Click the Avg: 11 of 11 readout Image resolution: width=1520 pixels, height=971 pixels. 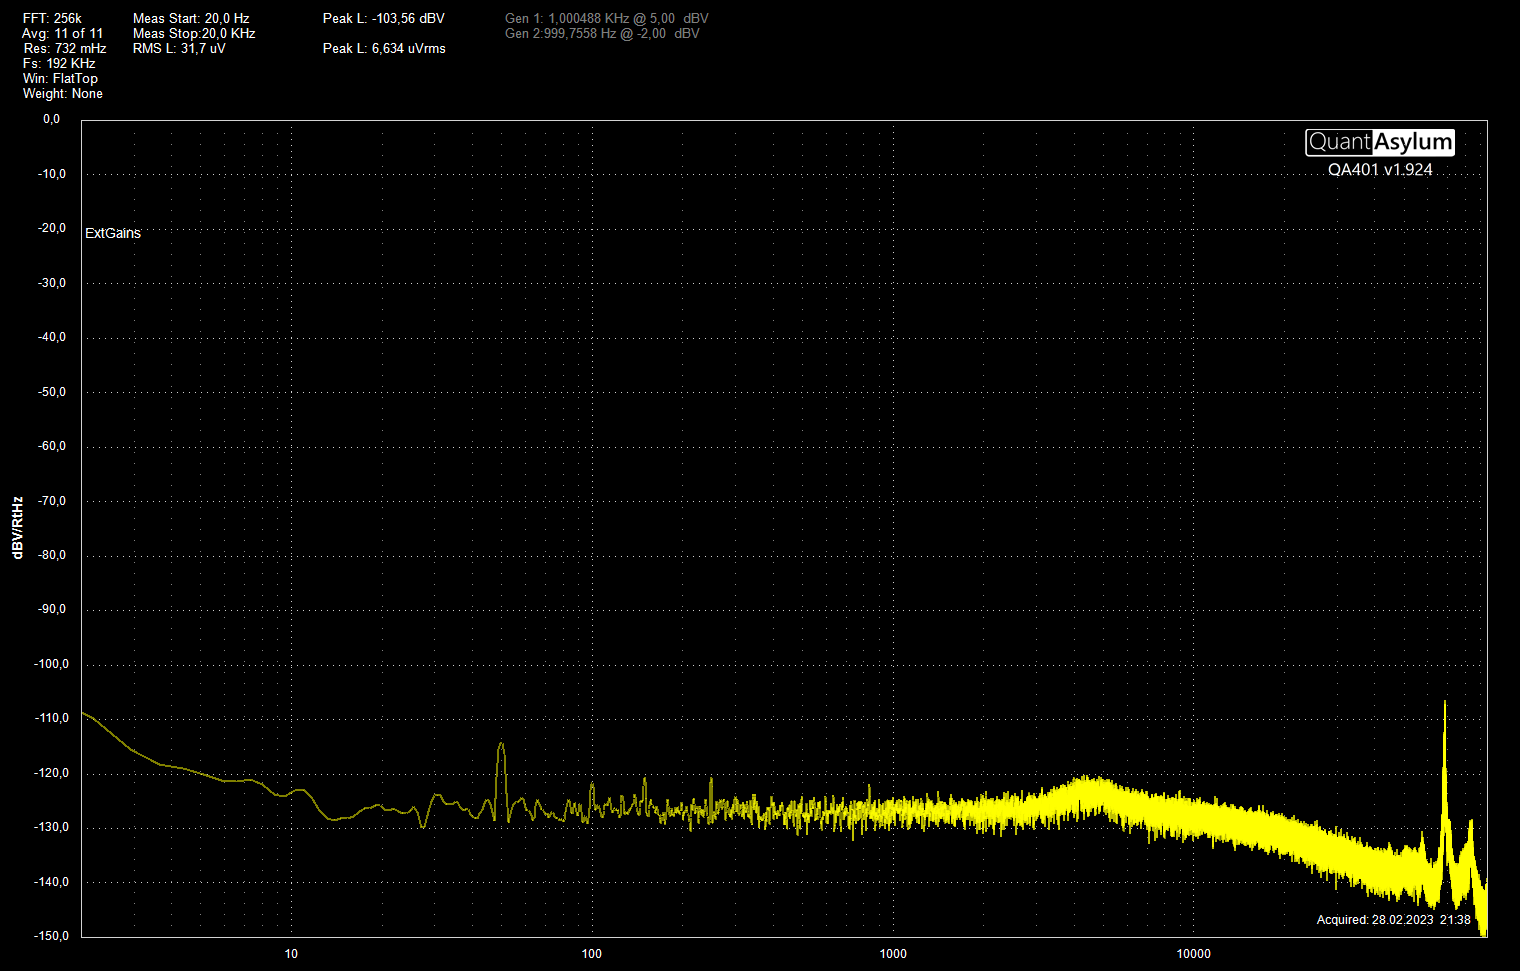tap(62, 33)
